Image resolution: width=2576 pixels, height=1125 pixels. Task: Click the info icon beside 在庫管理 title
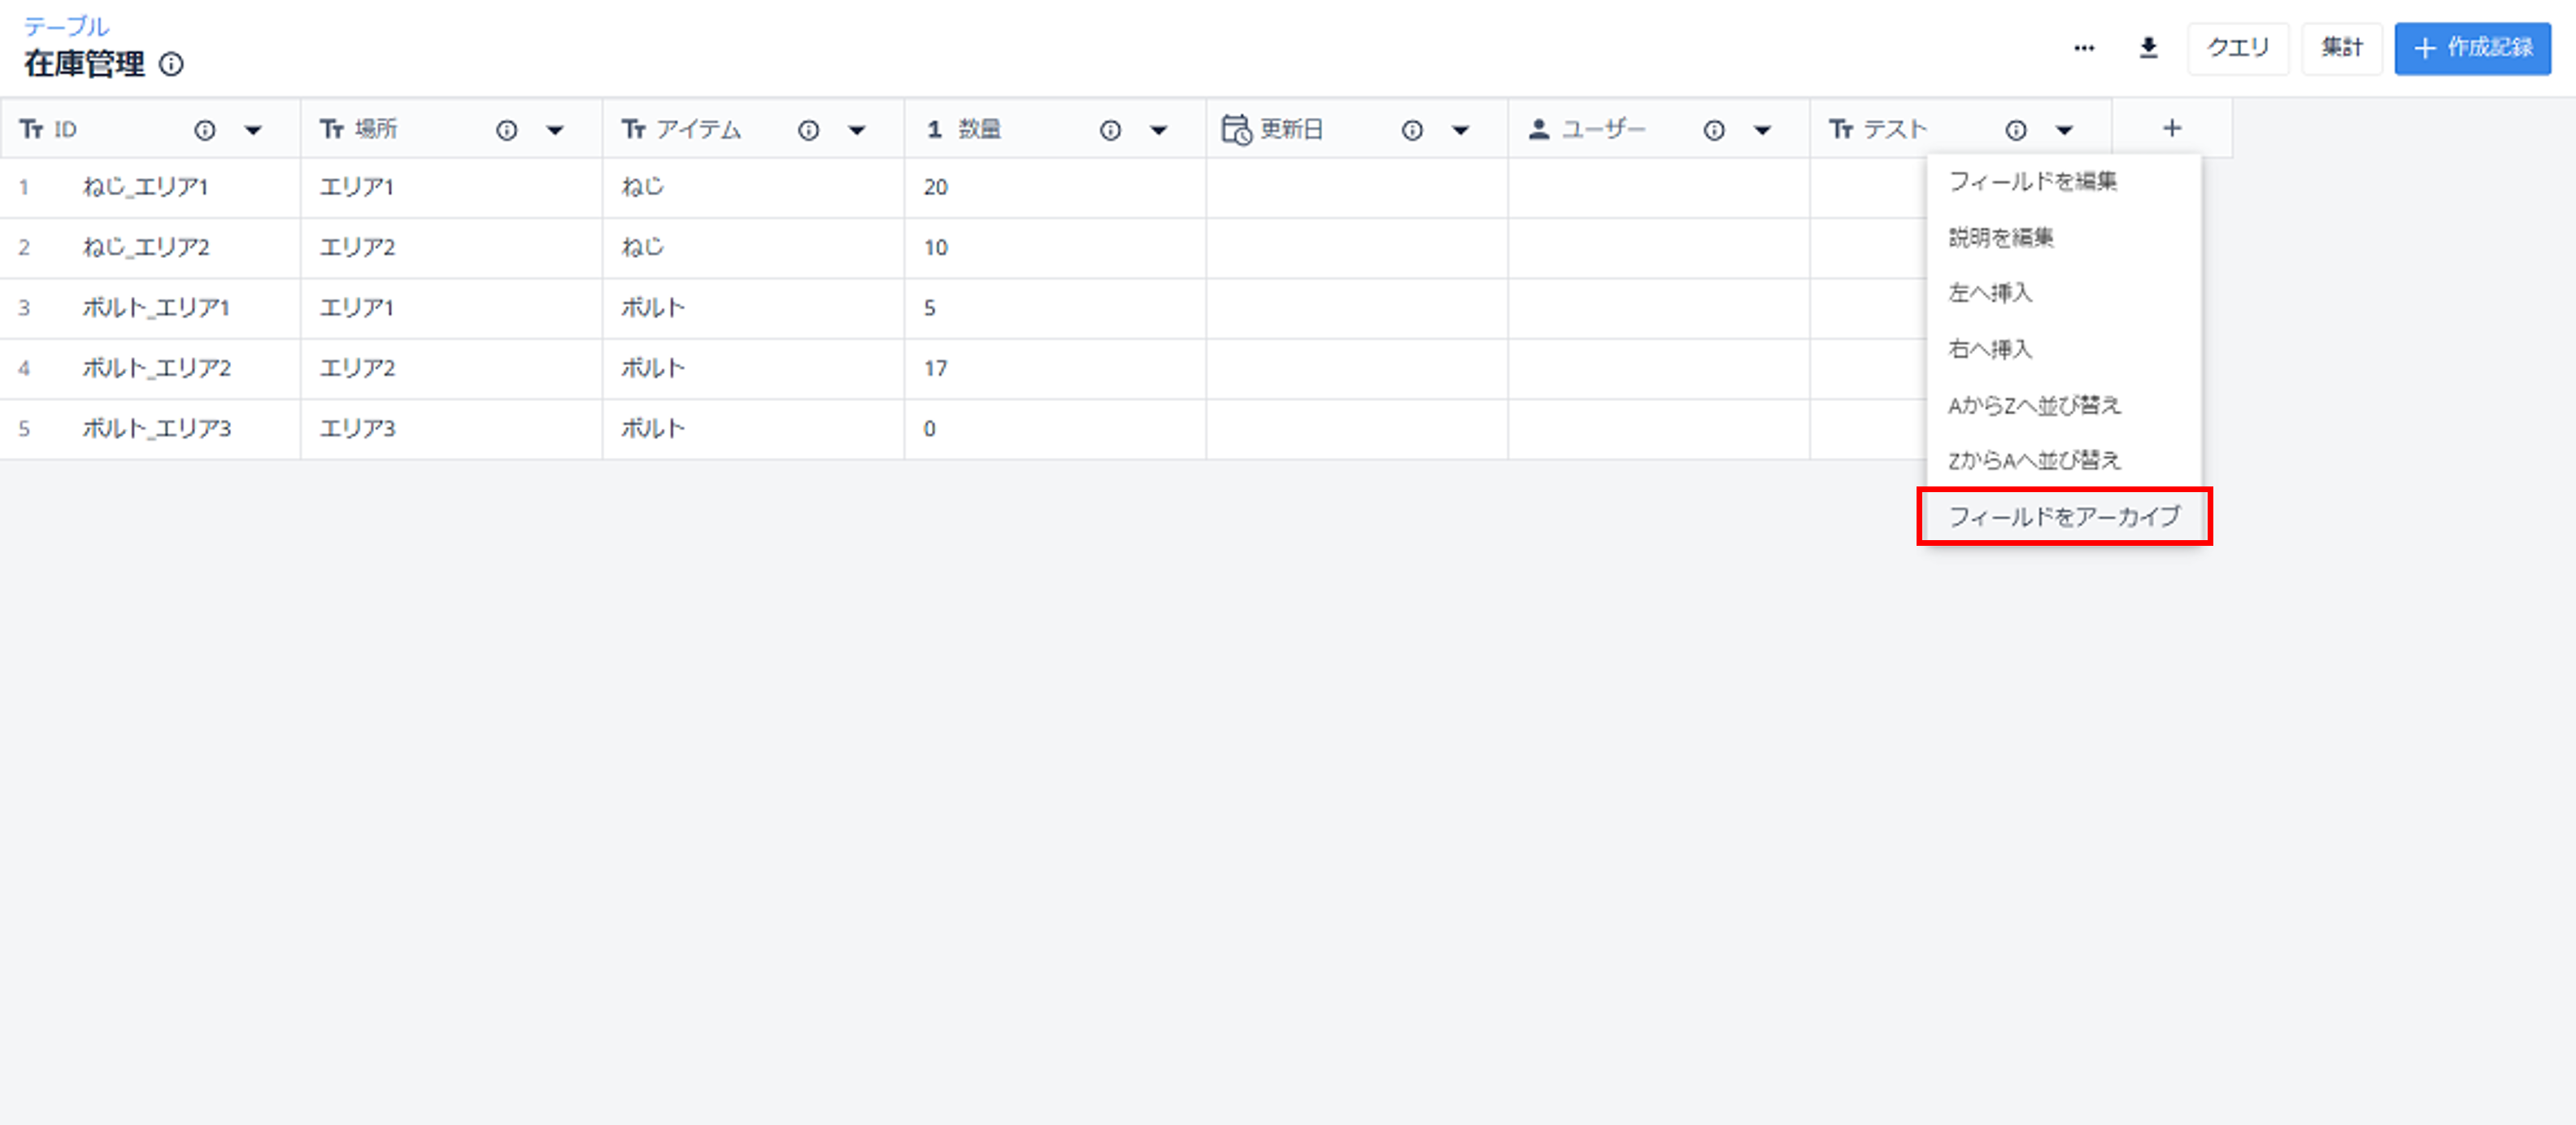coord(172,64)
